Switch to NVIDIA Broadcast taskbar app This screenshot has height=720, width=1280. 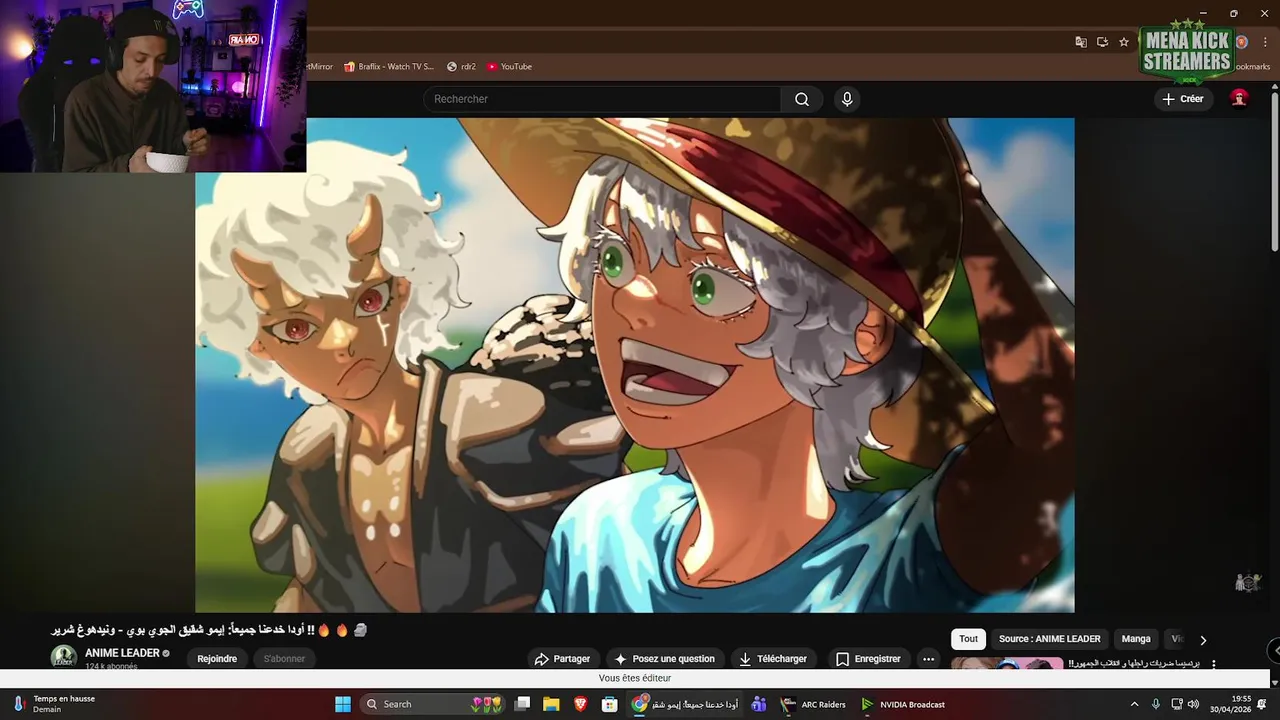[x=904, y=704]
